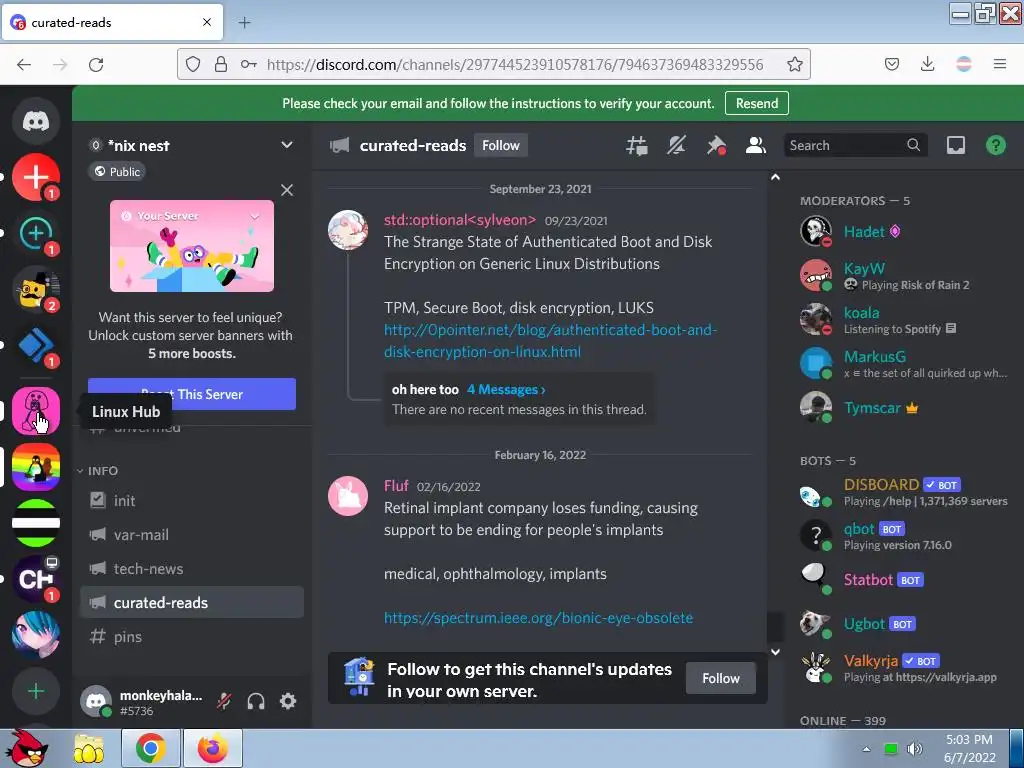Open member KayW in member list
1024x768 pixels.
[x=904, y=275]
